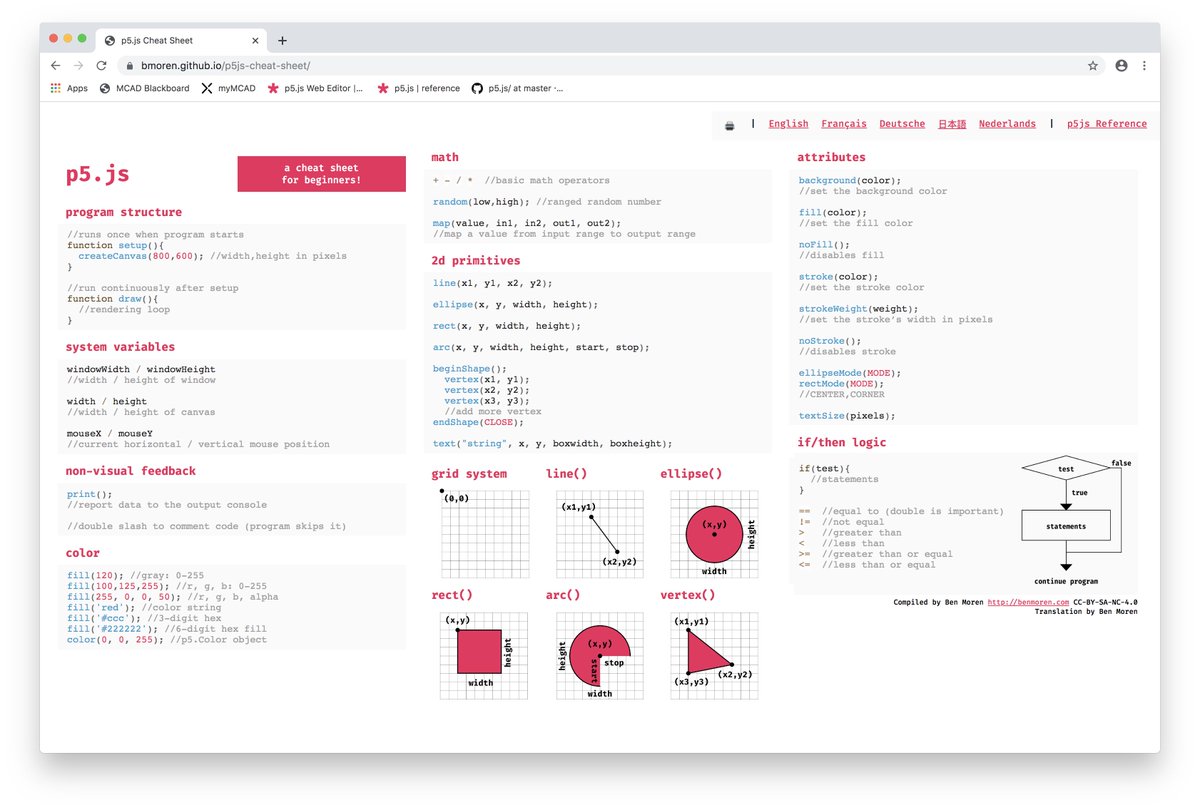Open the p5js Reference link
This screenshot has height=810, width=1200.
click(1107, 124)
